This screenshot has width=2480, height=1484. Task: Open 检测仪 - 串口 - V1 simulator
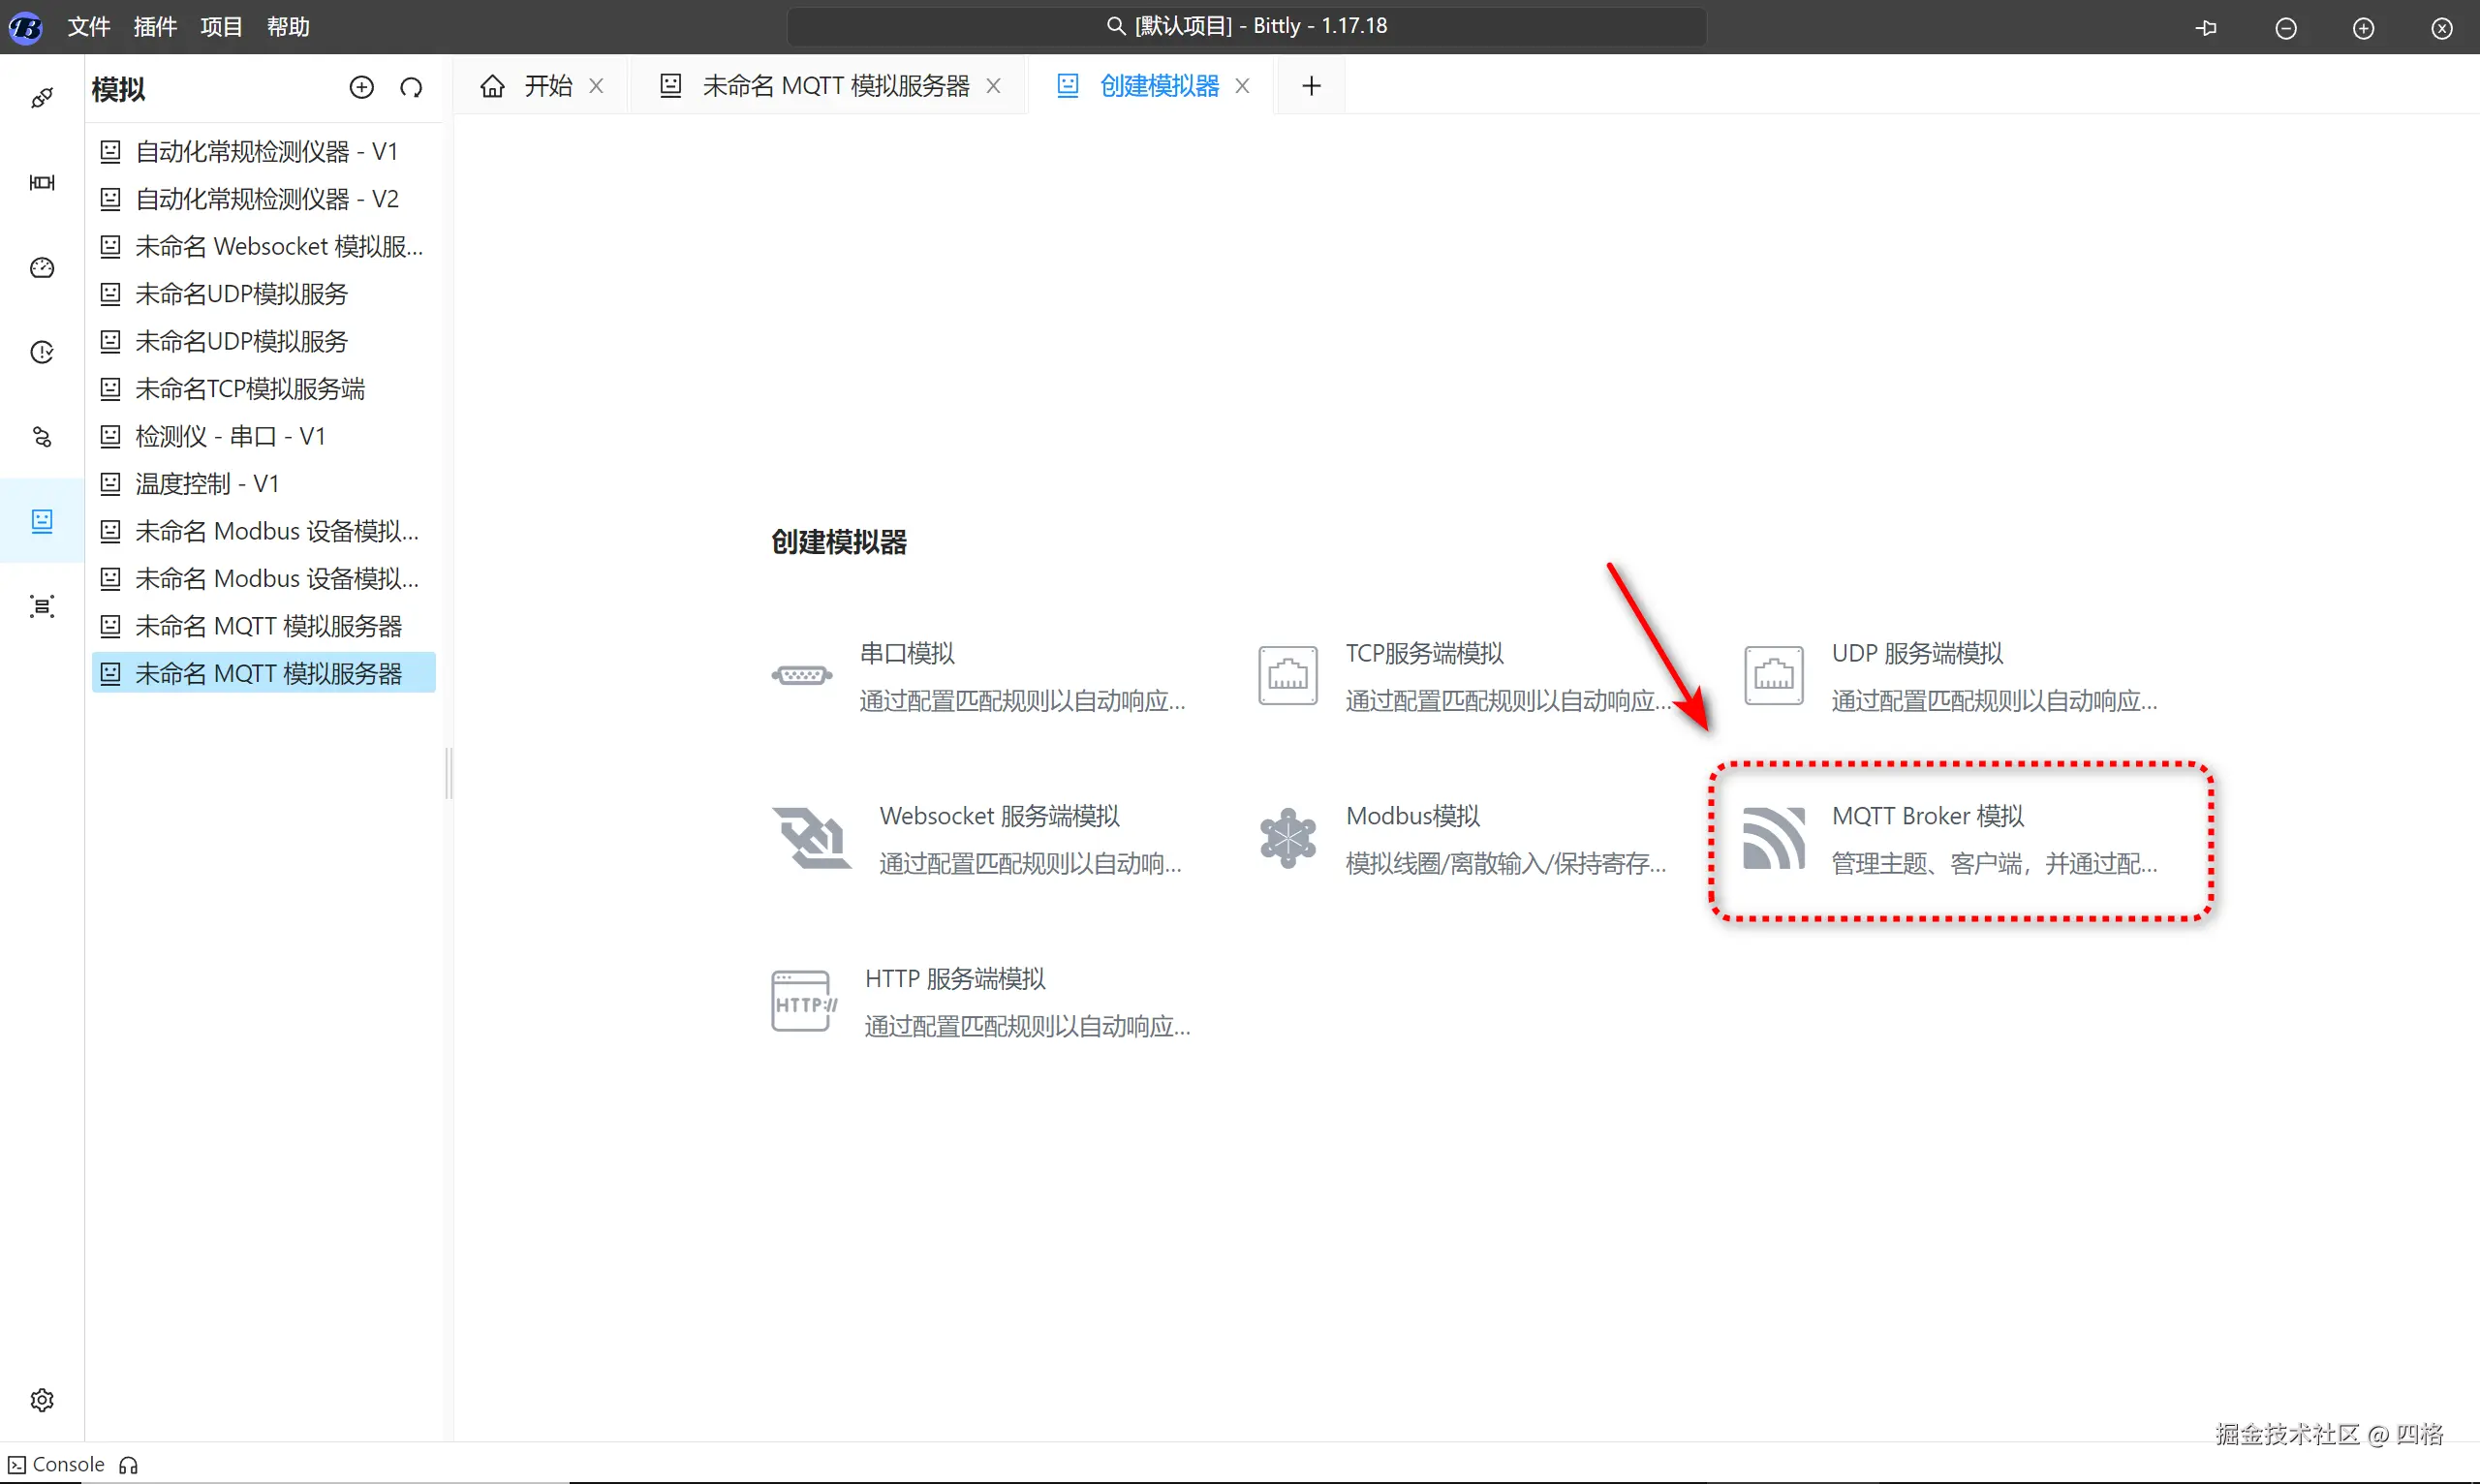tap(229, 436)
